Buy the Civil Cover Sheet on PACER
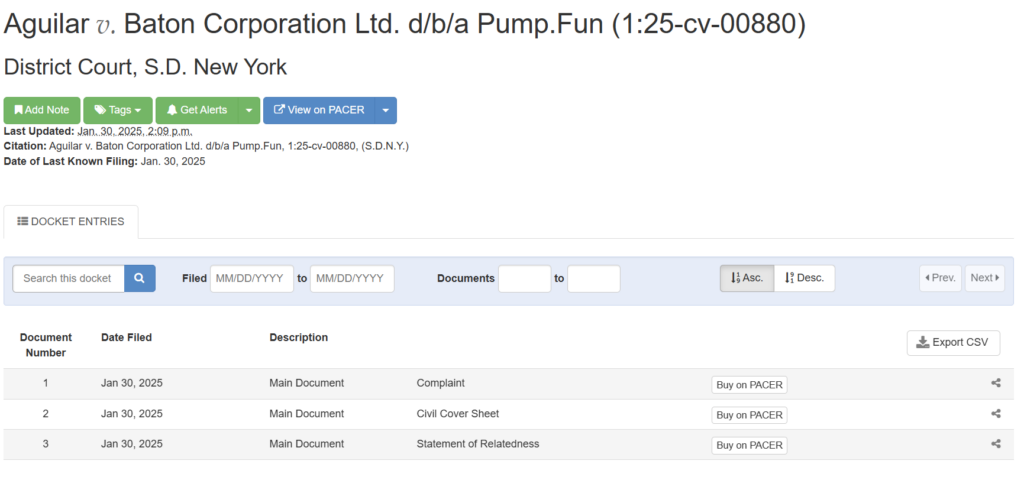The image size is (1024, 490). pyautogui.click(x=749, y=415)
